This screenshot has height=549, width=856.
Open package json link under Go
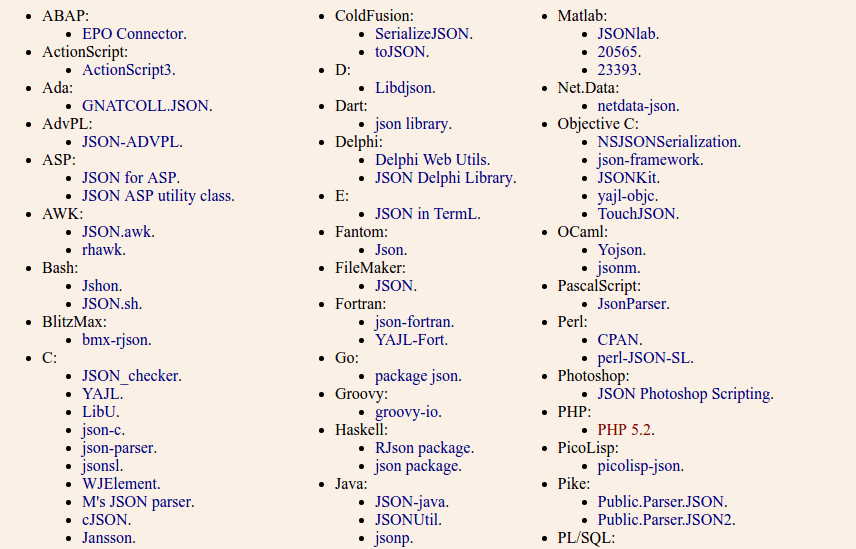417,376
